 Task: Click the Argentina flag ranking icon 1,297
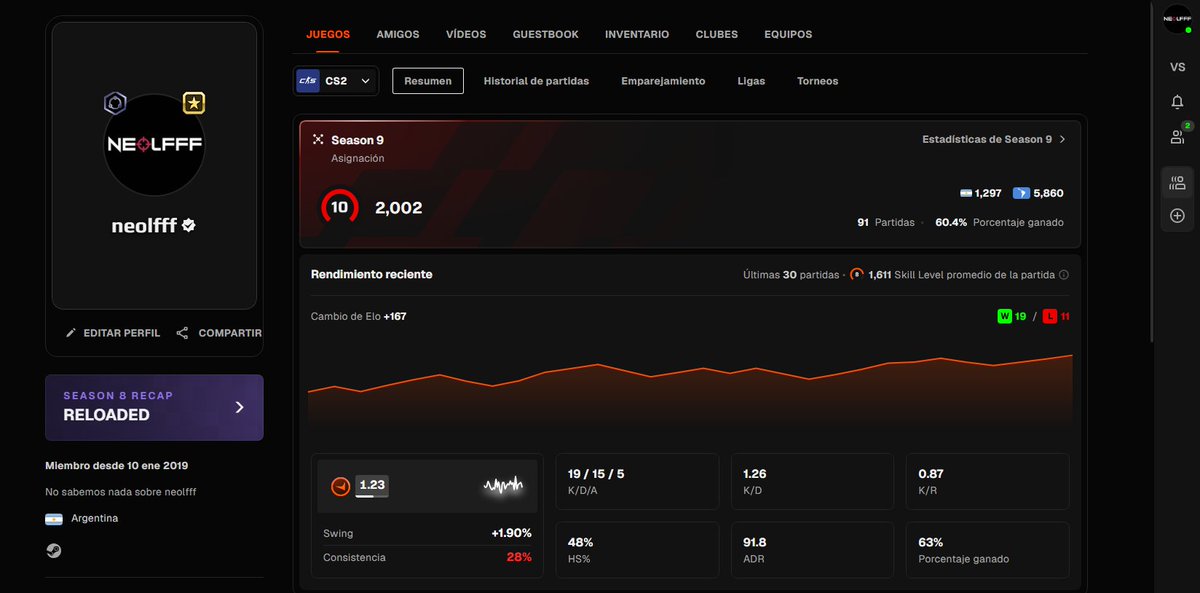click(x=966, y=193)
